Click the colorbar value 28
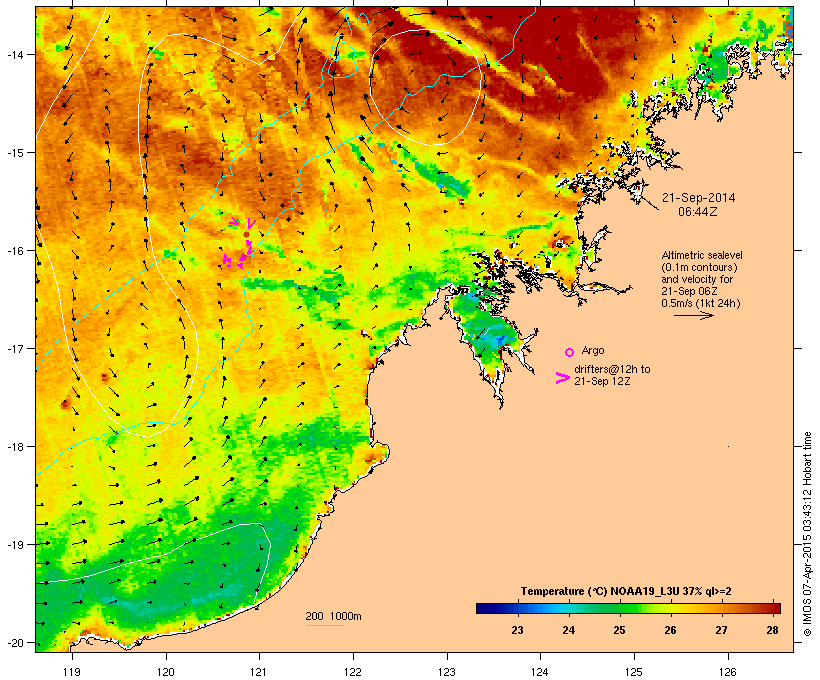The height and width of the screenshot is (680, 820). coord(772,630)
